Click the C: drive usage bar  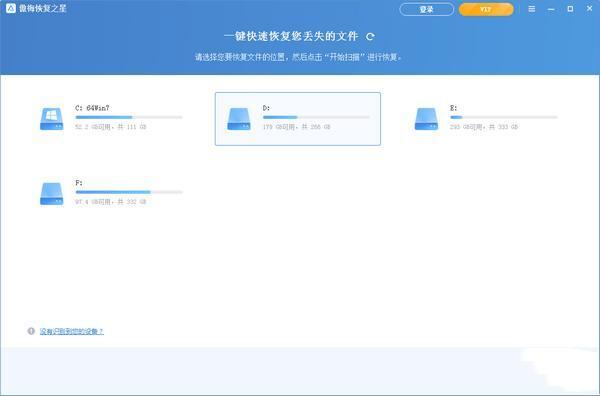point(129,117)
